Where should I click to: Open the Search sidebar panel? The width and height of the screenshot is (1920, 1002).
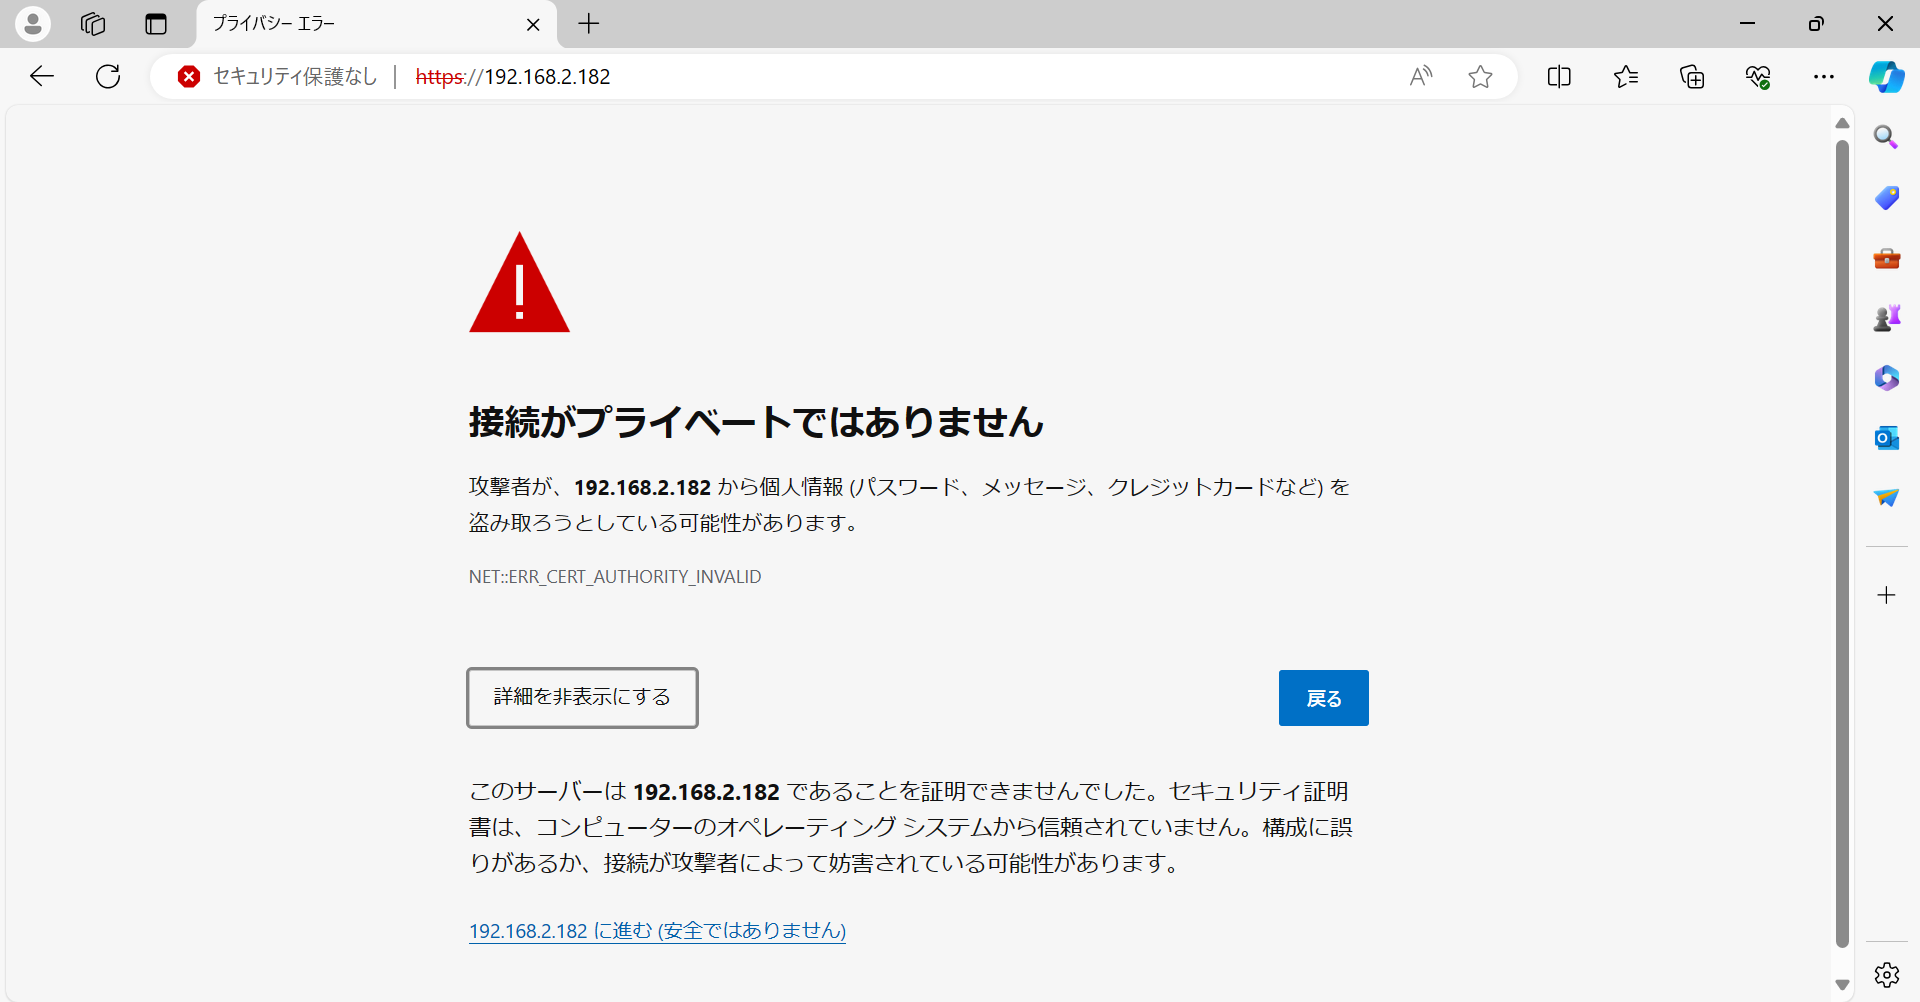1886,137
